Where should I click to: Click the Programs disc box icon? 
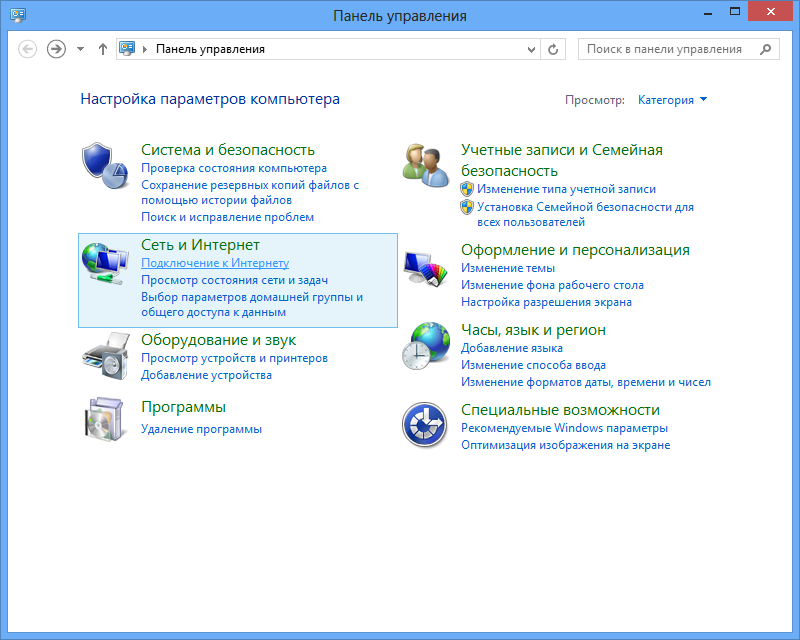click(104, 419)
